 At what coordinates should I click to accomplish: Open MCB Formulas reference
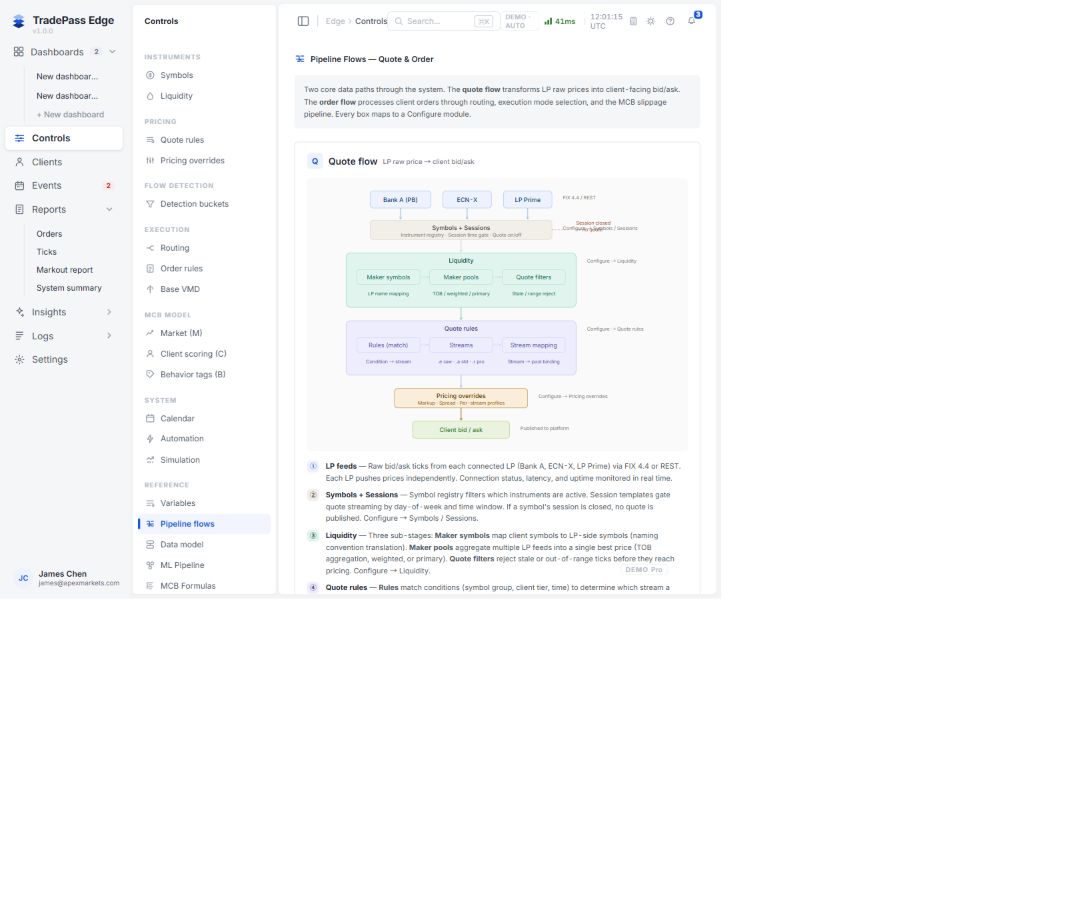(204, 586)
